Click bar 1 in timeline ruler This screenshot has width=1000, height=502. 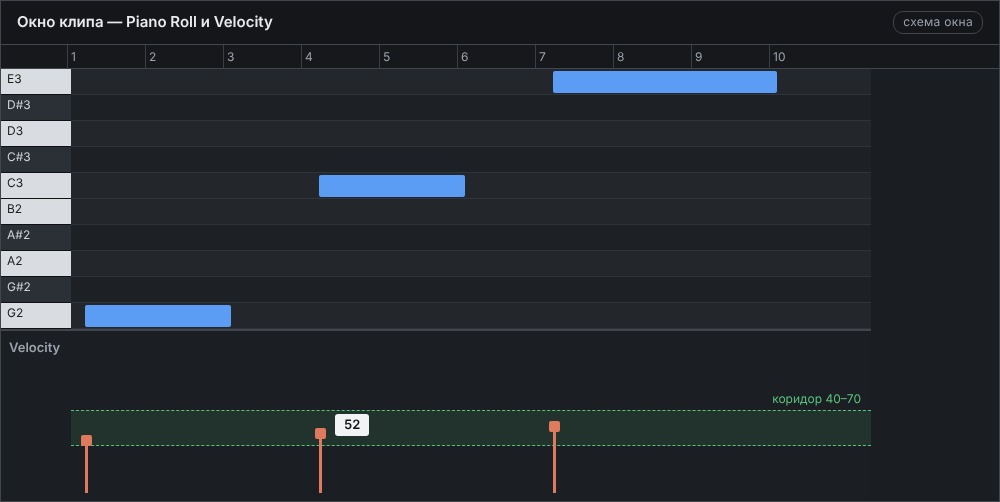pos(107,57)
